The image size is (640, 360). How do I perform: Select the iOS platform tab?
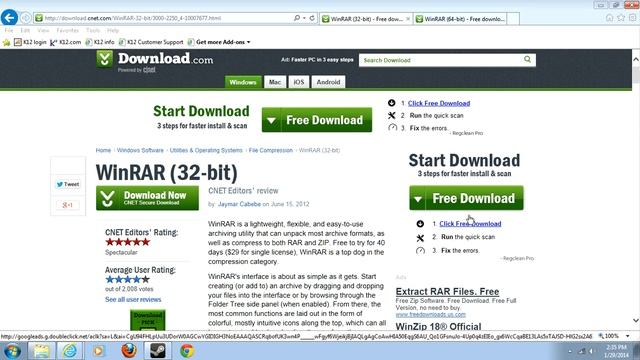click(x=299, y=82)
